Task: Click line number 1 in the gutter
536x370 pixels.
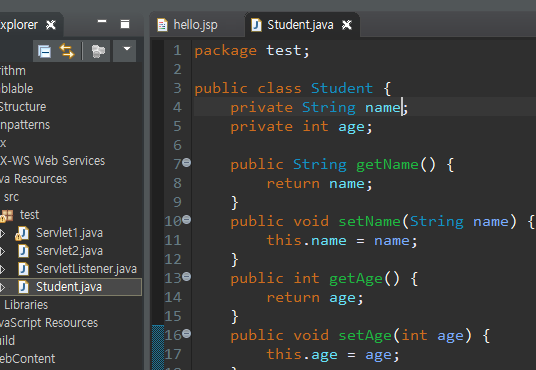Action: click(177, 51)
